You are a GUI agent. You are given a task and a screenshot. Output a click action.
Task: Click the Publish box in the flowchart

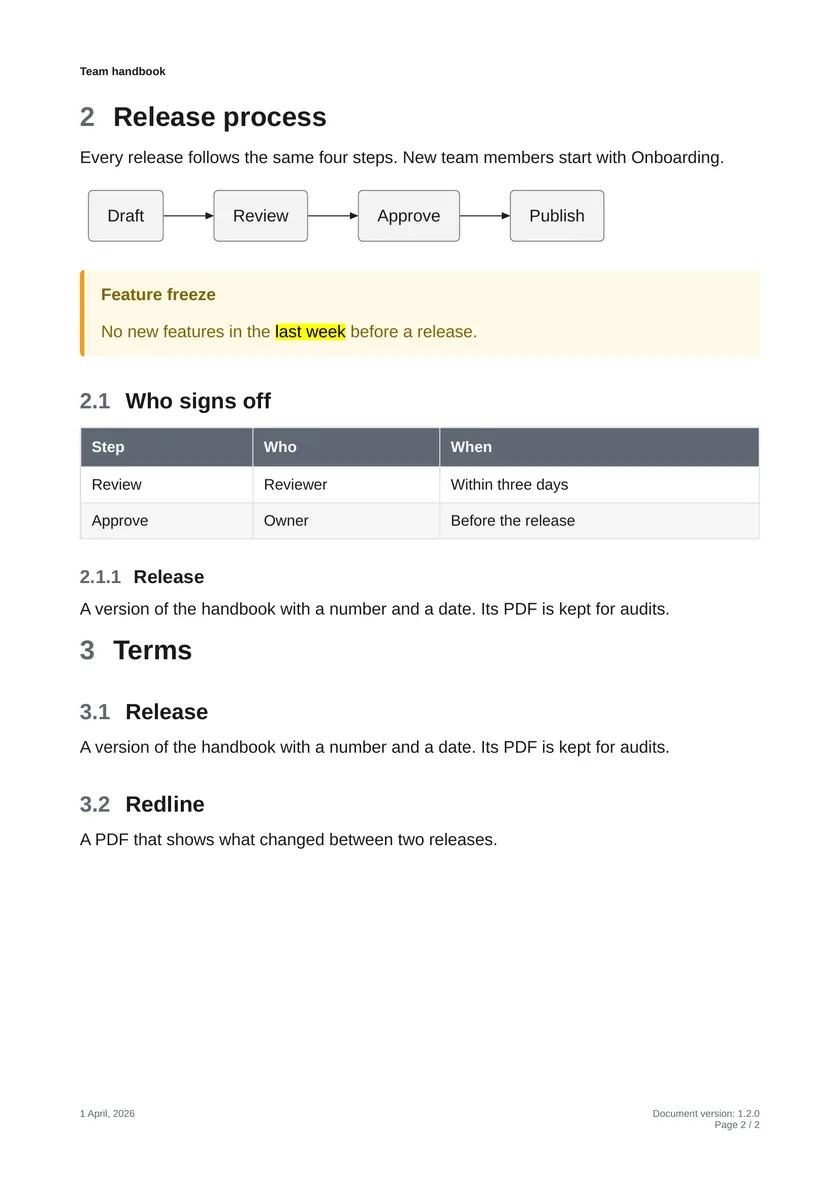557,216
